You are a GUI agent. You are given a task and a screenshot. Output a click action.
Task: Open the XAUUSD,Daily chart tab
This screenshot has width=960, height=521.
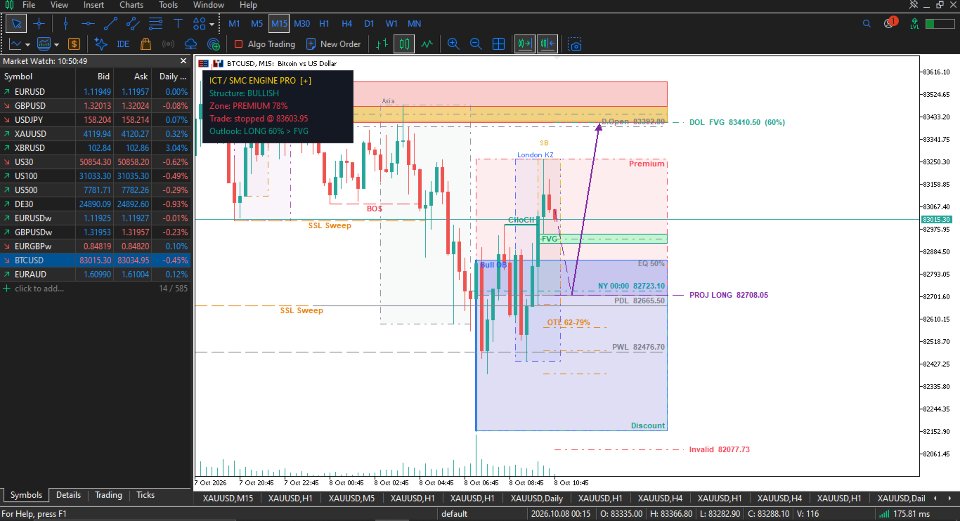[537, 498]
